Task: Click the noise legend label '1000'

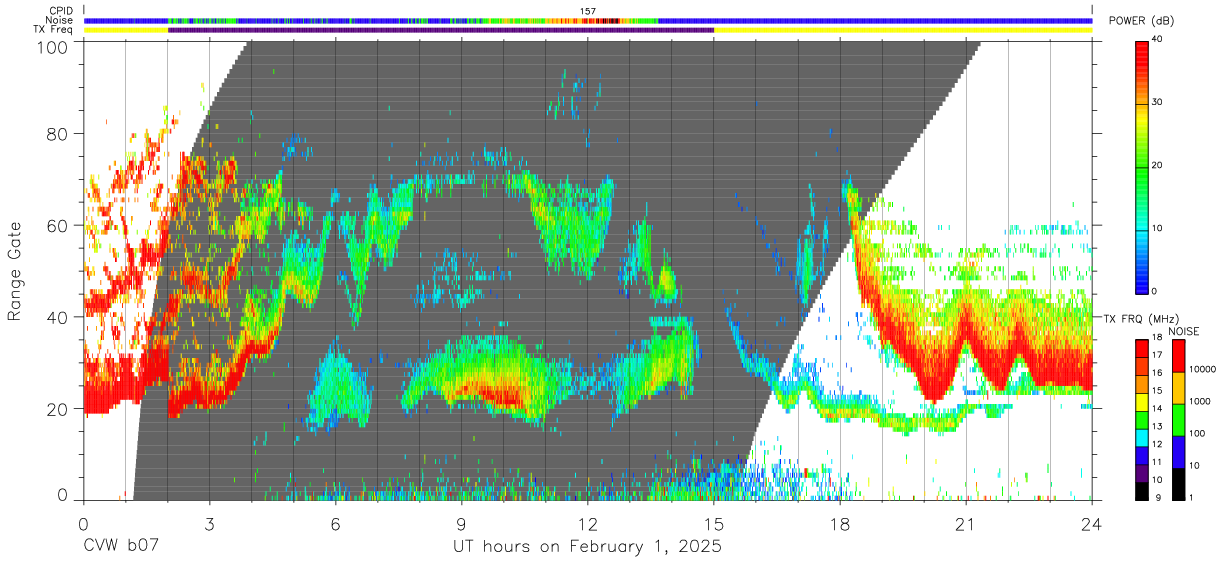Action: pyautogui.click(x=1200, y=401)
